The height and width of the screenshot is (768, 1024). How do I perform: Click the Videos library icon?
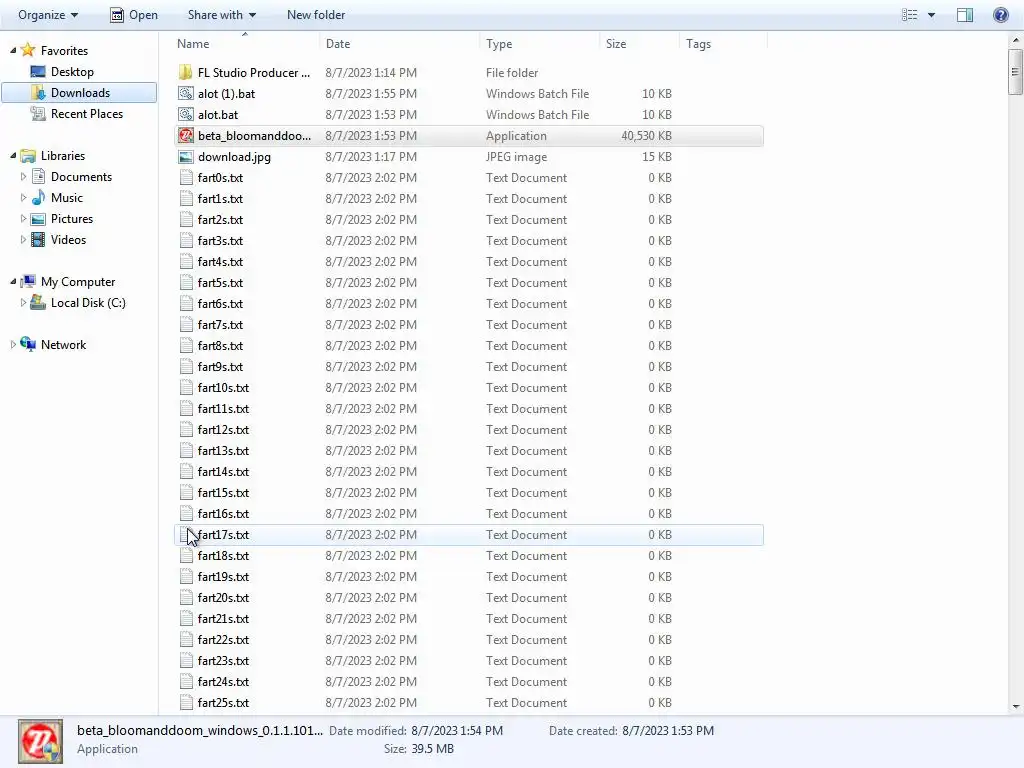coord(39,240)
